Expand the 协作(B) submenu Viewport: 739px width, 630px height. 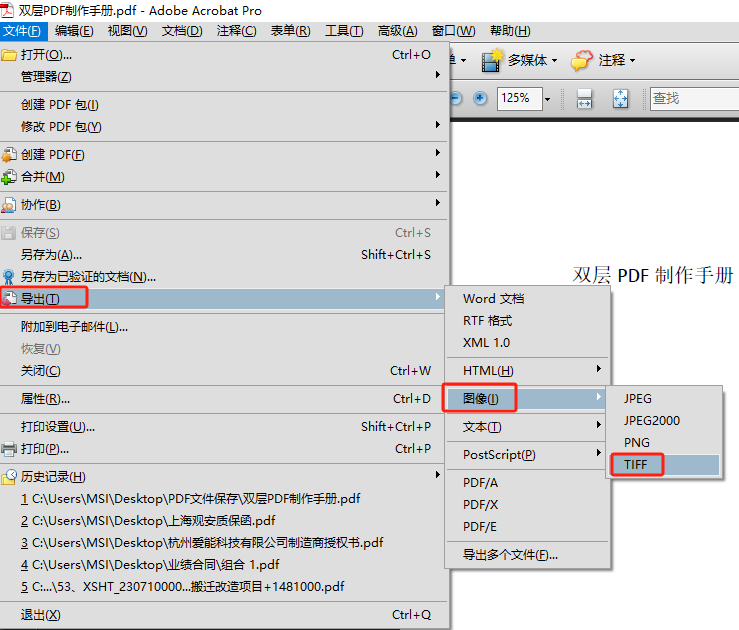[224, 205]
